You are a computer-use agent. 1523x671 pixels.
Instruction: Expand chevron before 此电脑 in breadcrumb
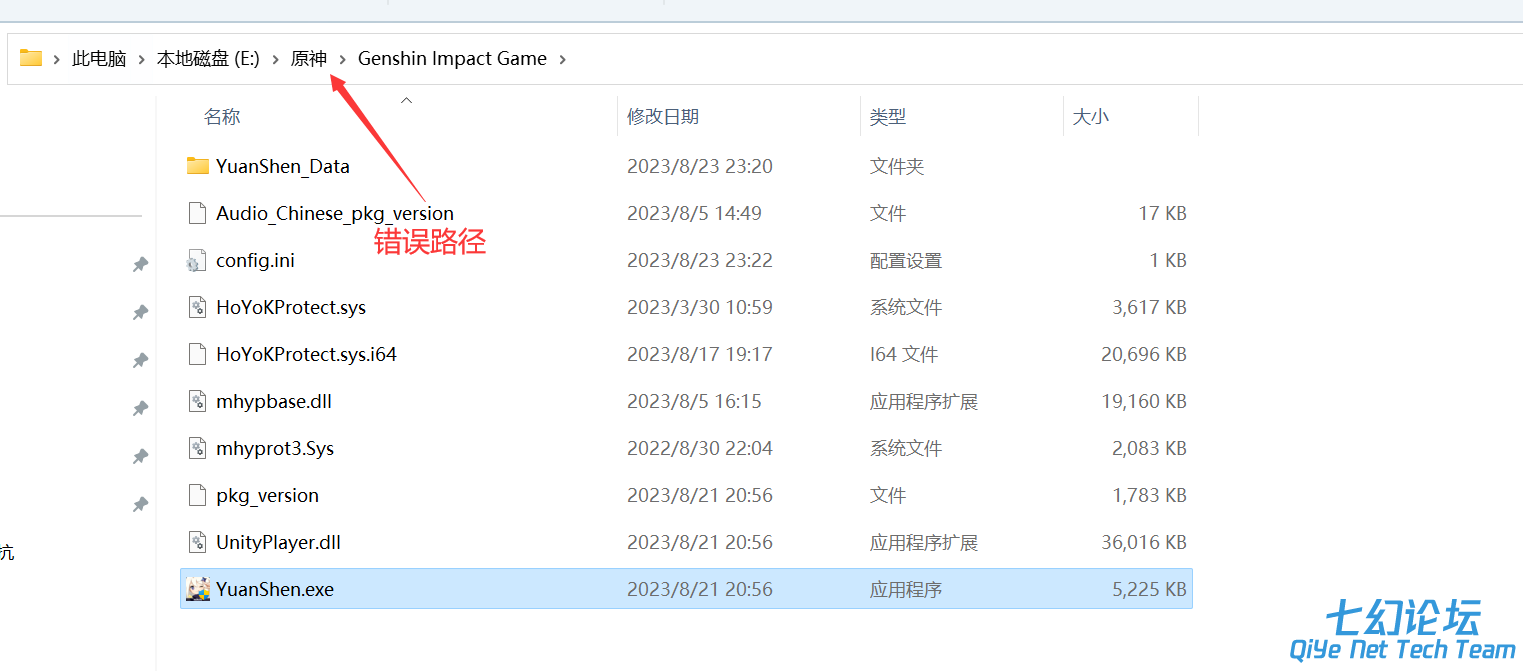click(x=57, y=59)
